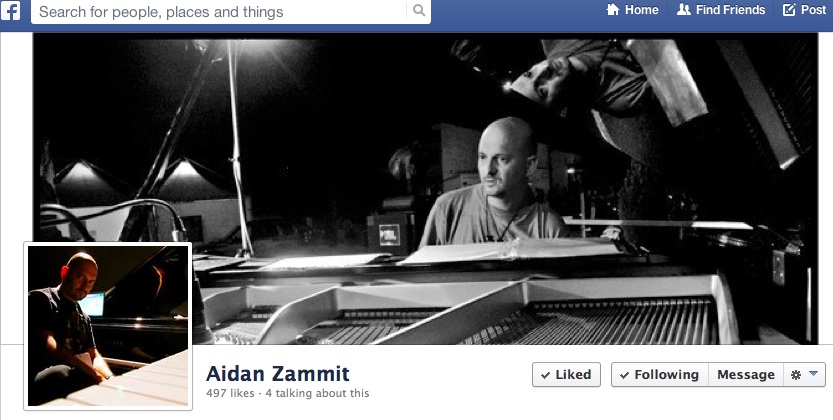Expand the gear dropdown arrow

coord(813,374)
